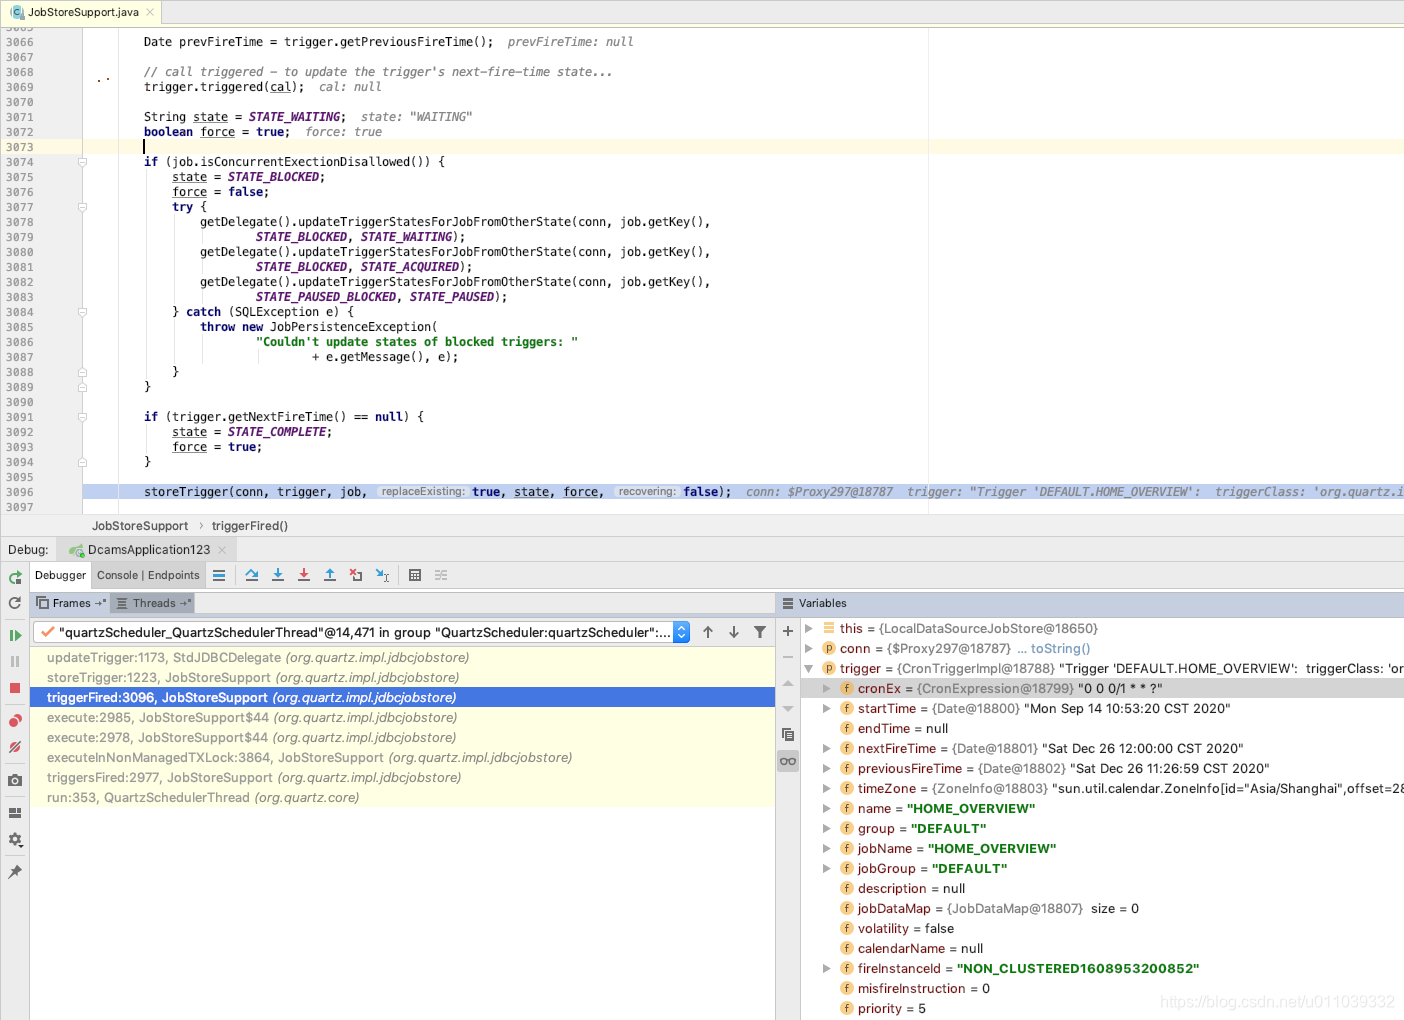Open the View Breakpoints dialog
1404x1020 pixels.
pyautogui.click(x=15, y=721)
